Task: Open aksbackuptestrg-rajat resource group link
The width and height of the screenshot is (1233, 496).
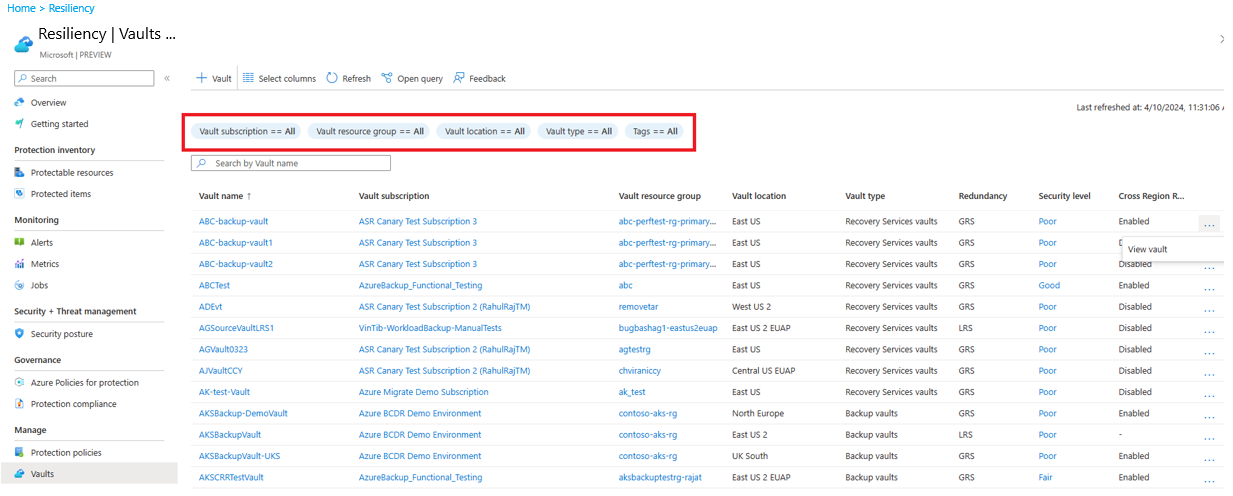Action: [660, 477]
